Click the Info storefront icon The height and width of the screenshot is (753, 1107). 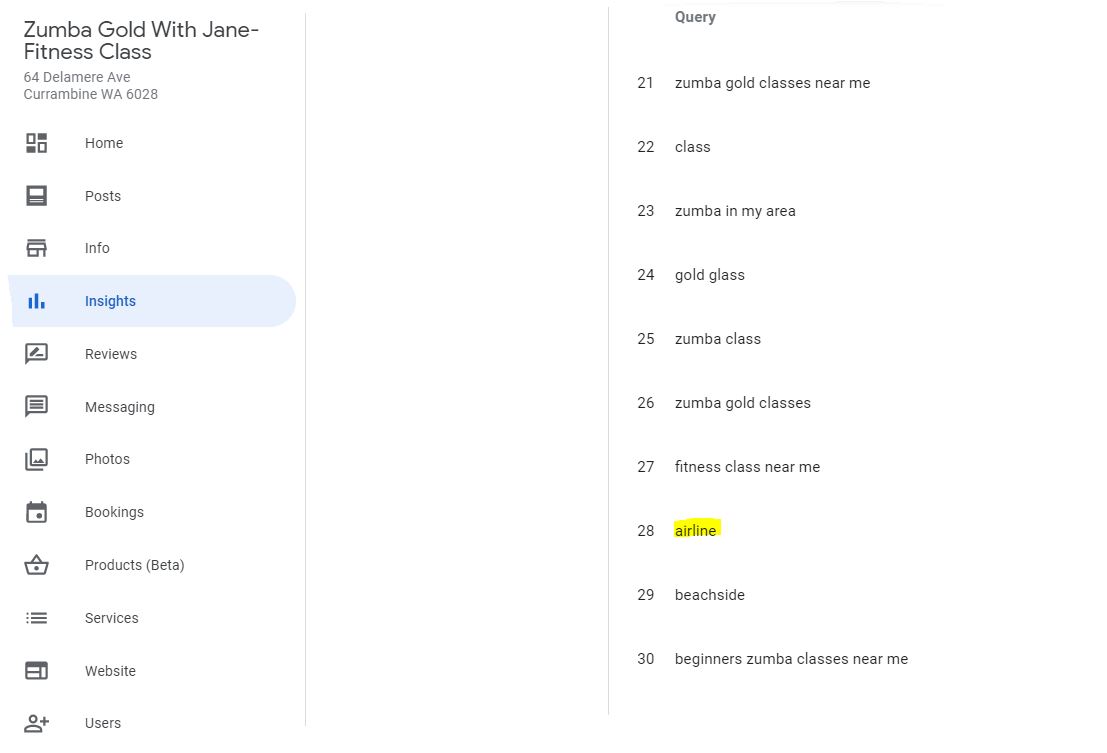tap(37, 248)
